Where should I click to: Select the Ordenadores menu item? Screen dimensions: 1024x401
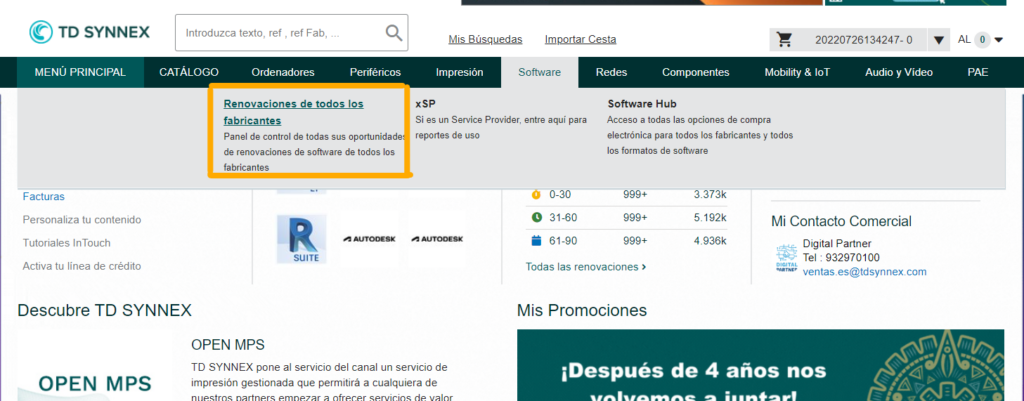point(283,72)
